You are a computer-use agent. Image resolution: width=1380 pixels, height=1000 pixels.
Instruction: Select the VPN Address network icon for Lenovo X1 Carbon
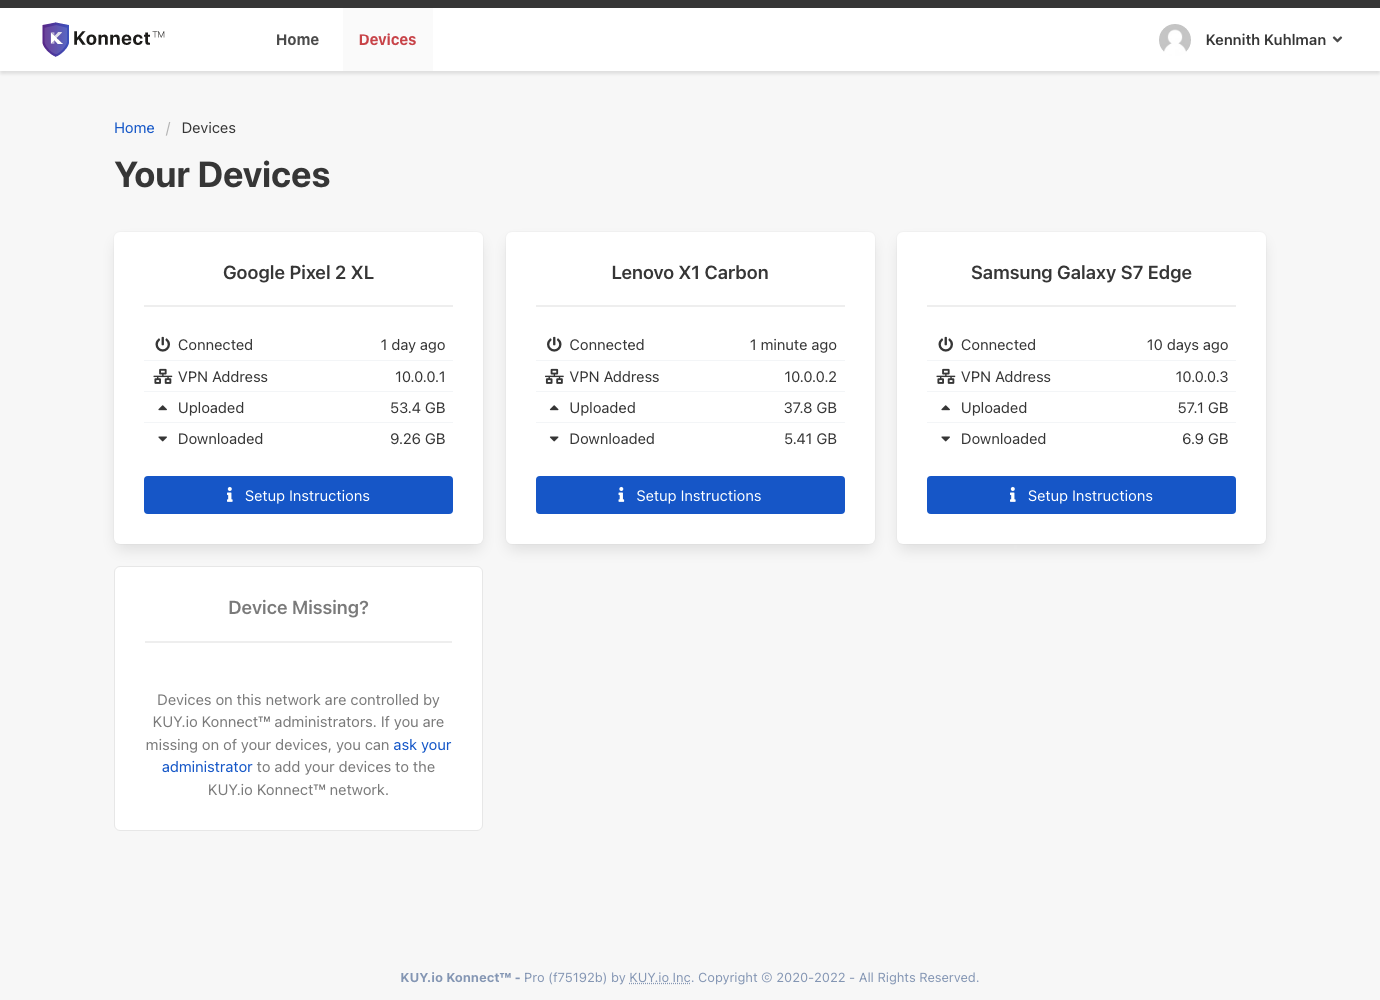[554, 376]
